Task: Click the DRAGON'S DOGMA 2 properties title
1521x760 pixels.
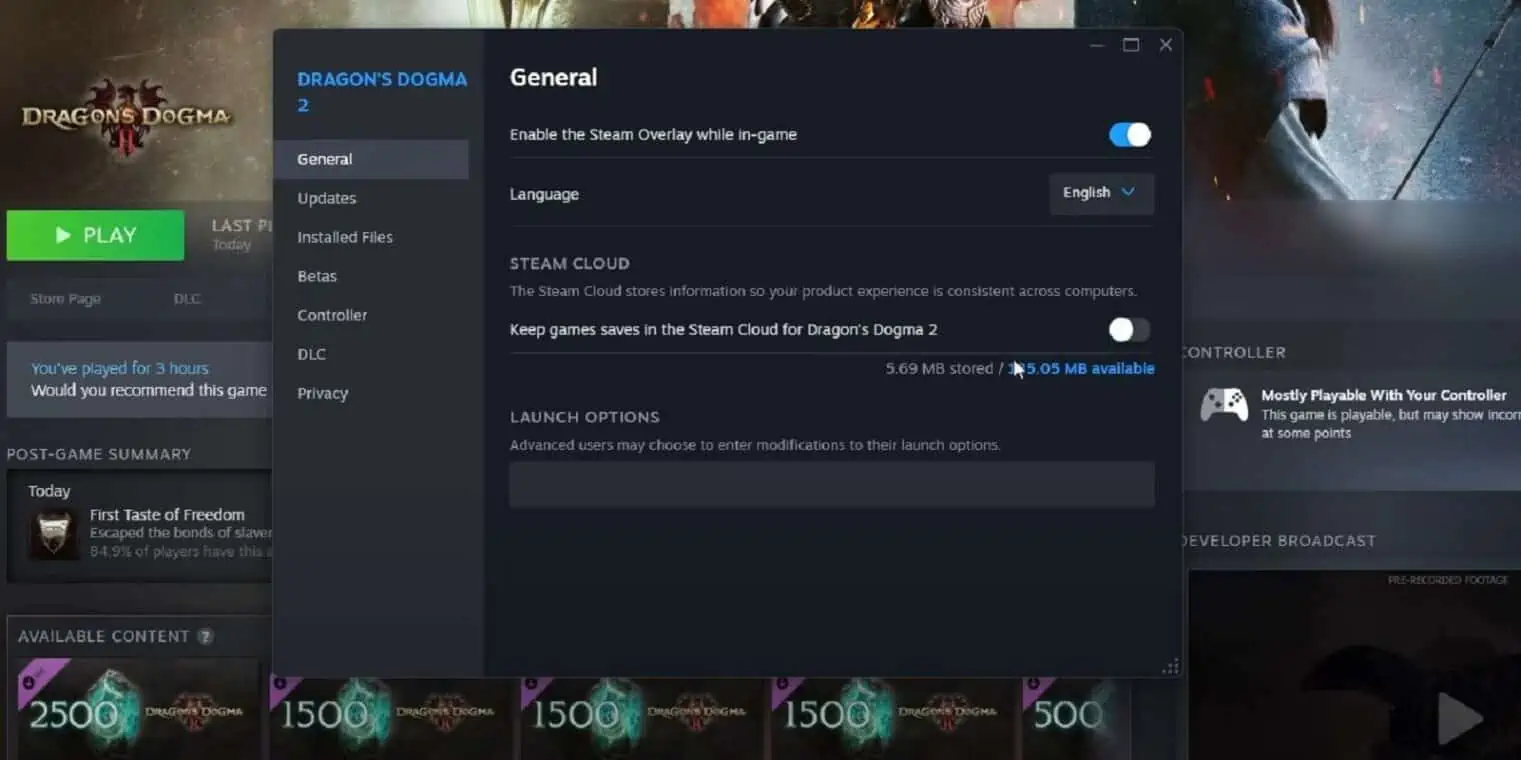Action: pos(382,91)
